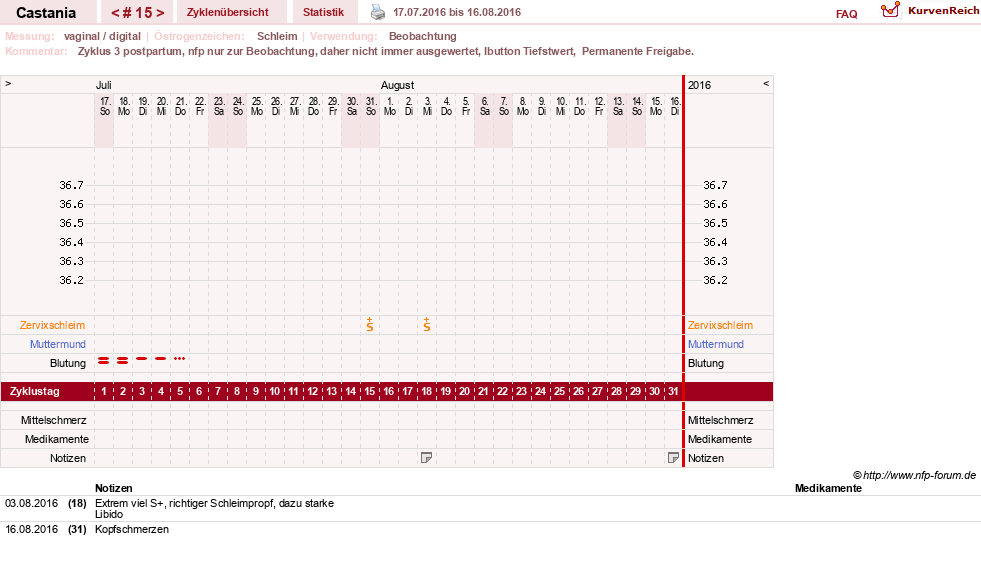This screenshot has height=561, width=981.
Task: Select cycle day 15 in the Zyklustag bar
Action: coord(370,391)
